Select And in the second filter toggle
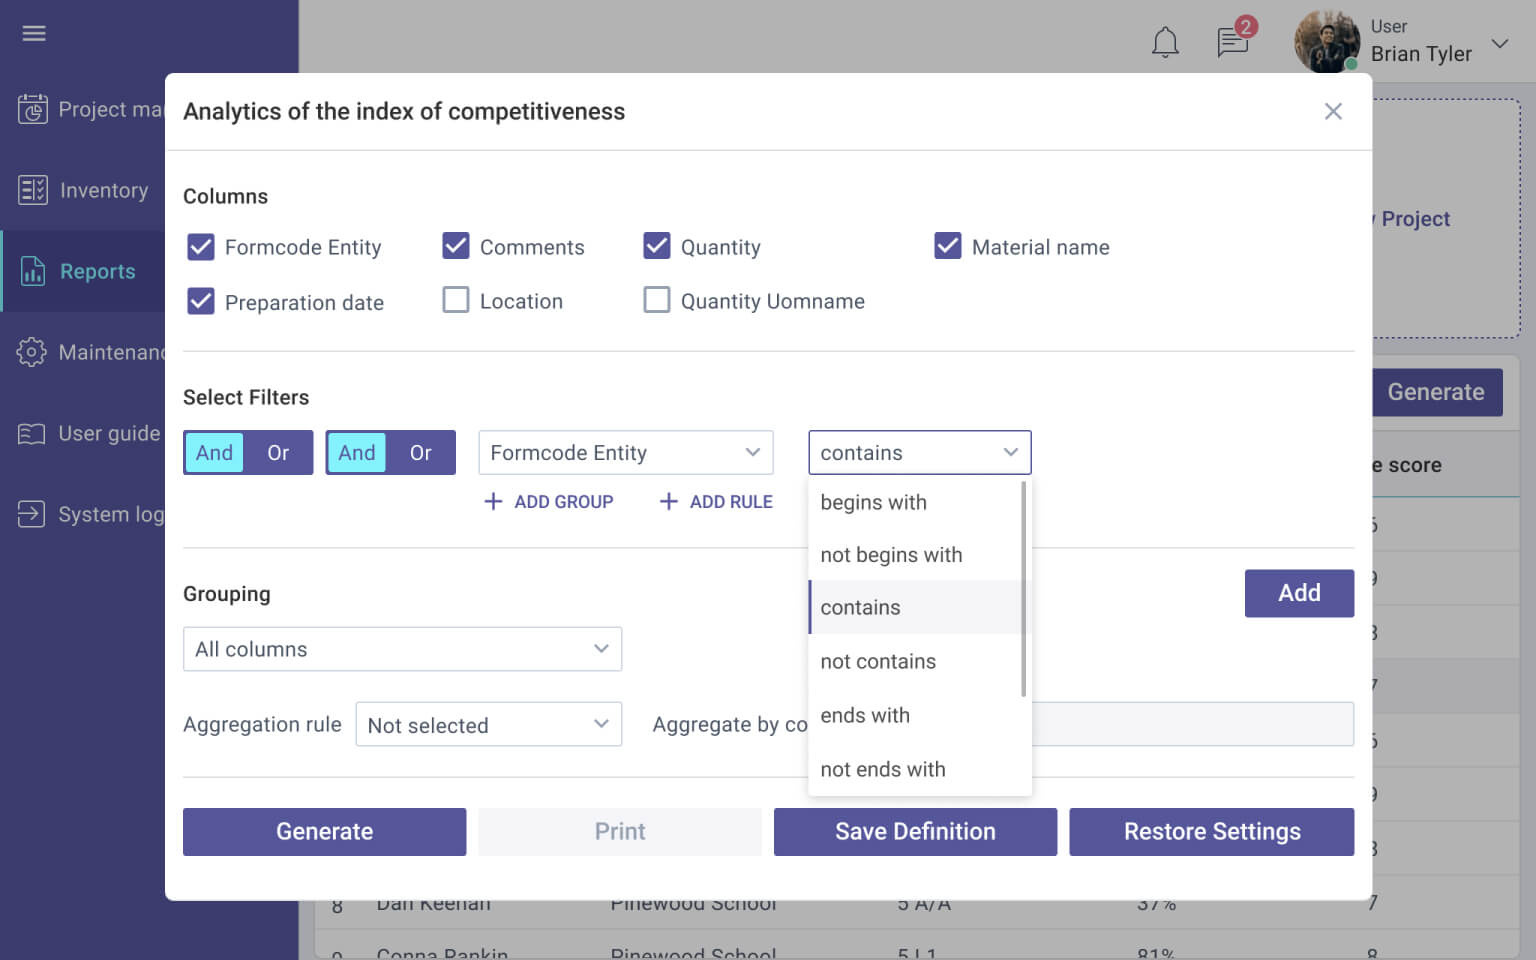 click(x=357, y=453)
